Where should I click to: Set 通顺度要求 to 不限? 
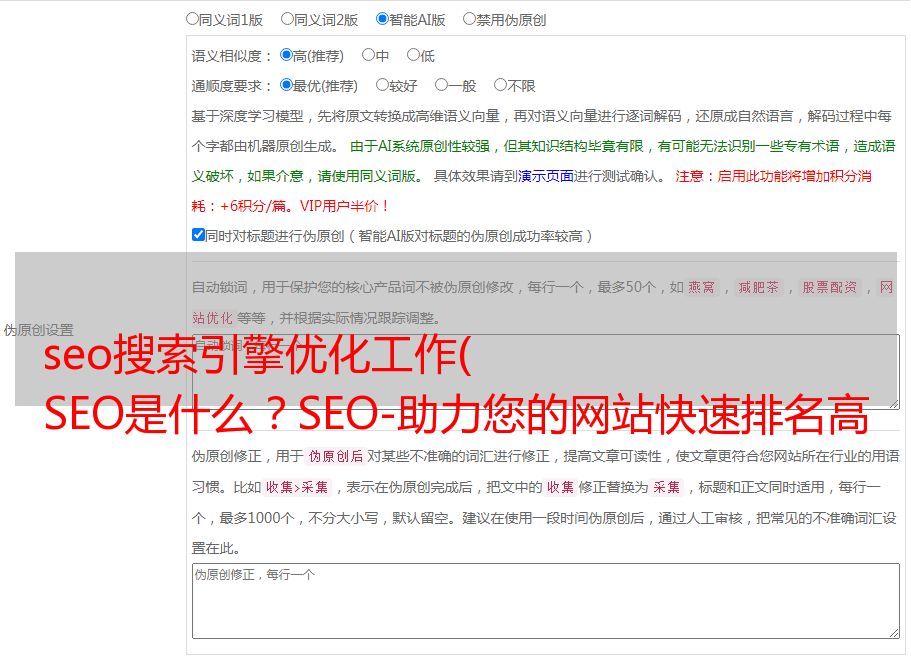click(x=500, y=85)
